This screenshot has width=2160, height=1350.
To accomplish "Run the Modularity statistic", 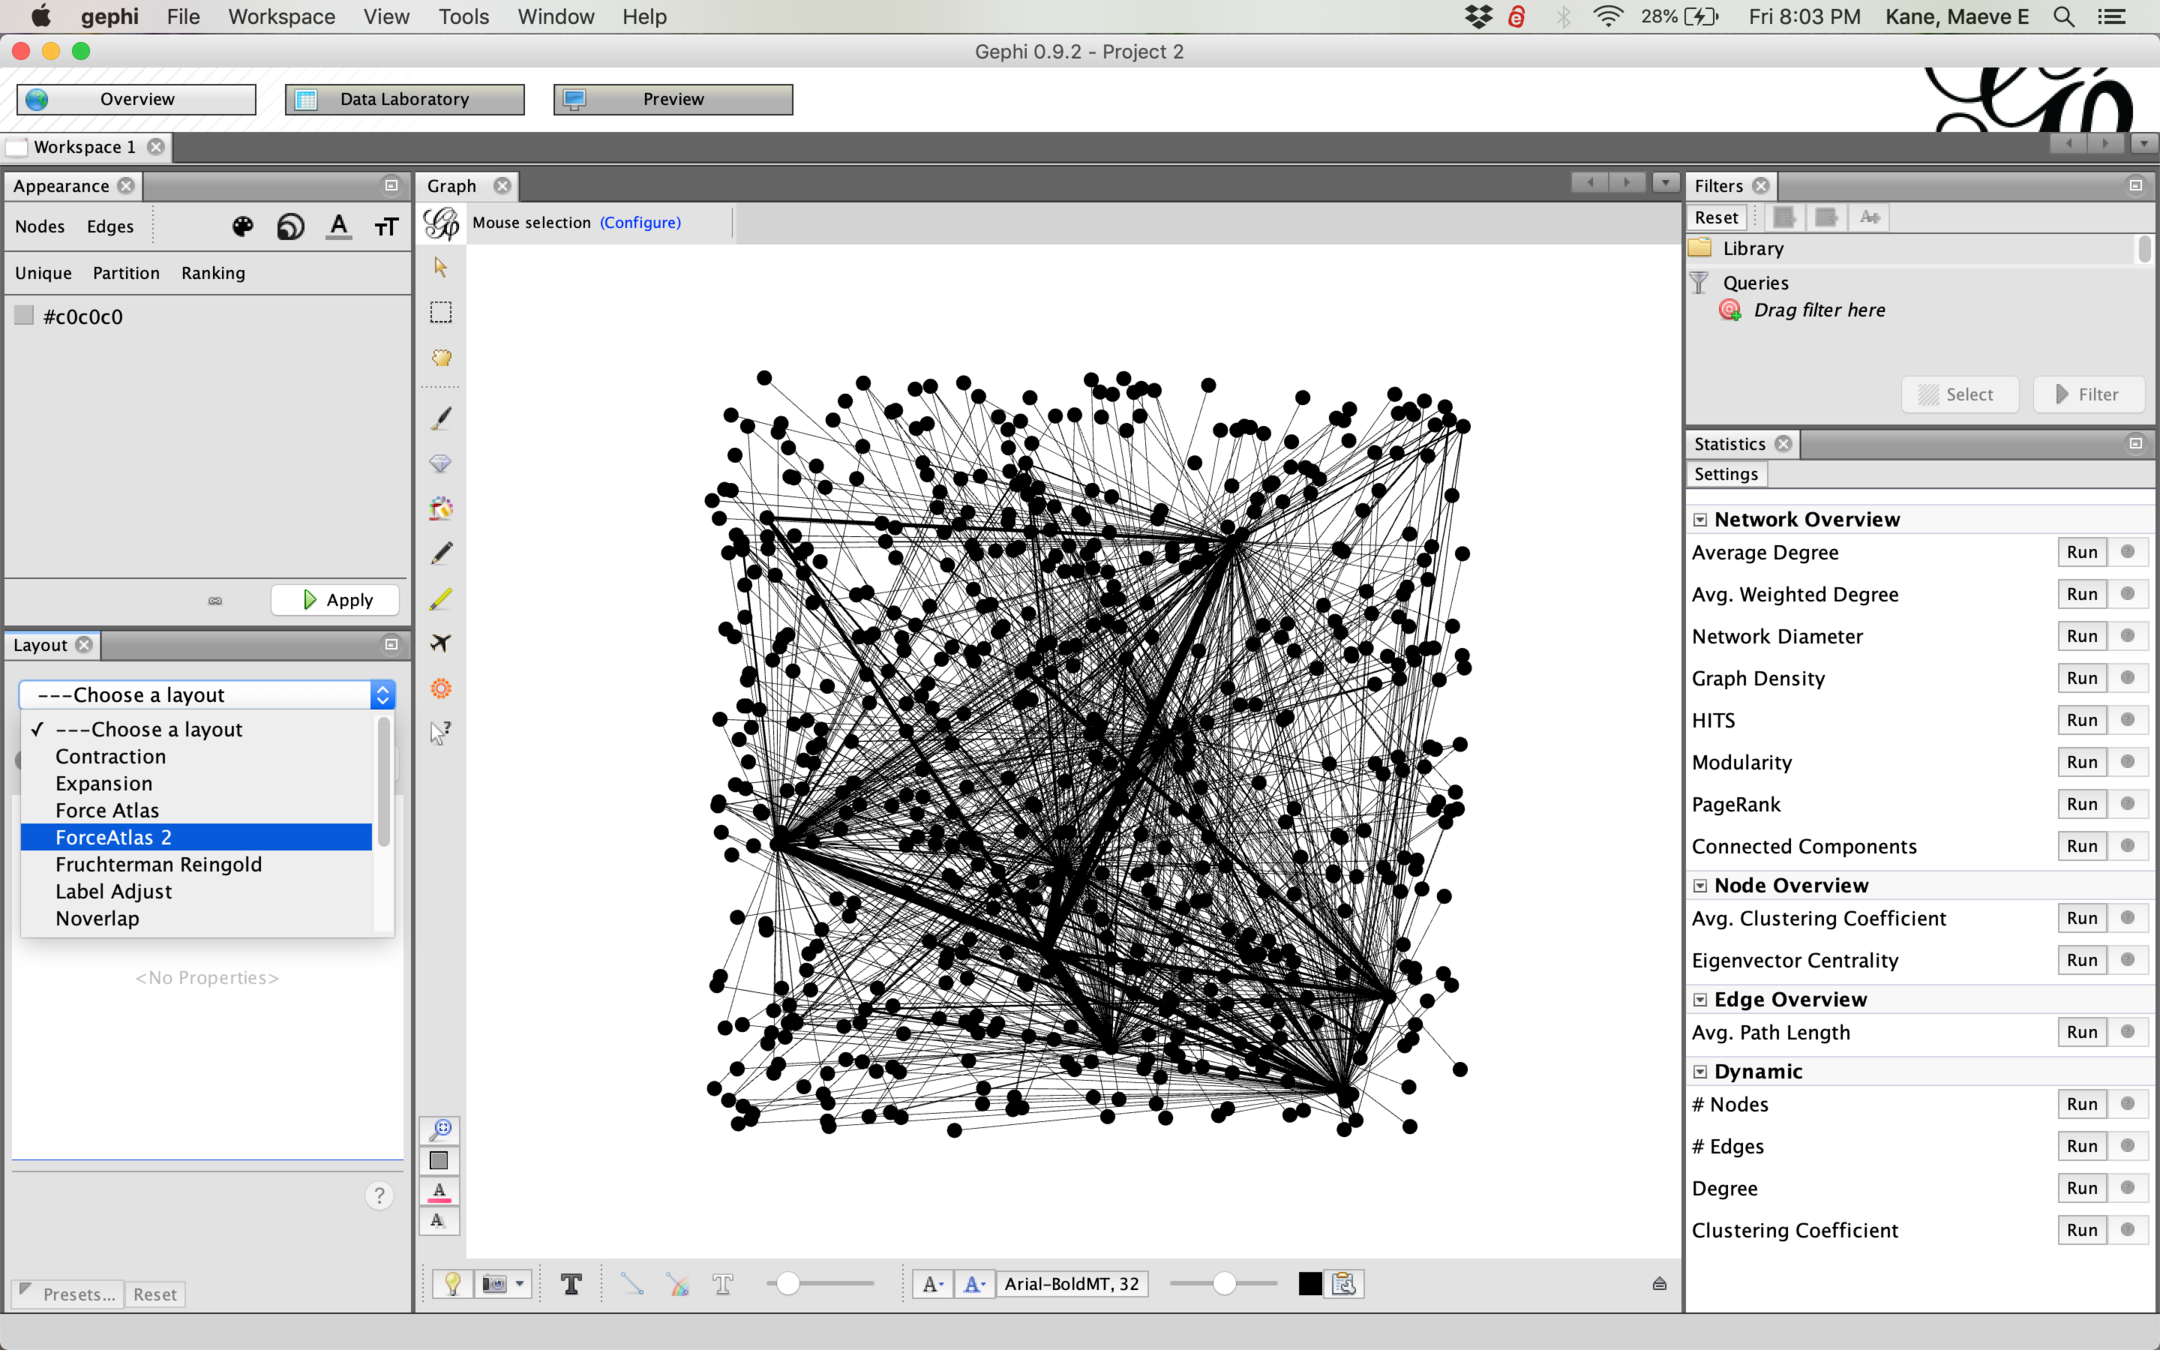I will (2081, 762).
